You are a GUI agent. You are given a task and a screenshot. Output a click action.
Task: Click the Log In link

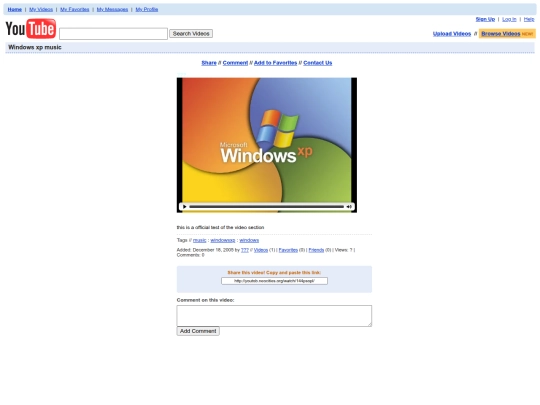(x=509, y=19)
